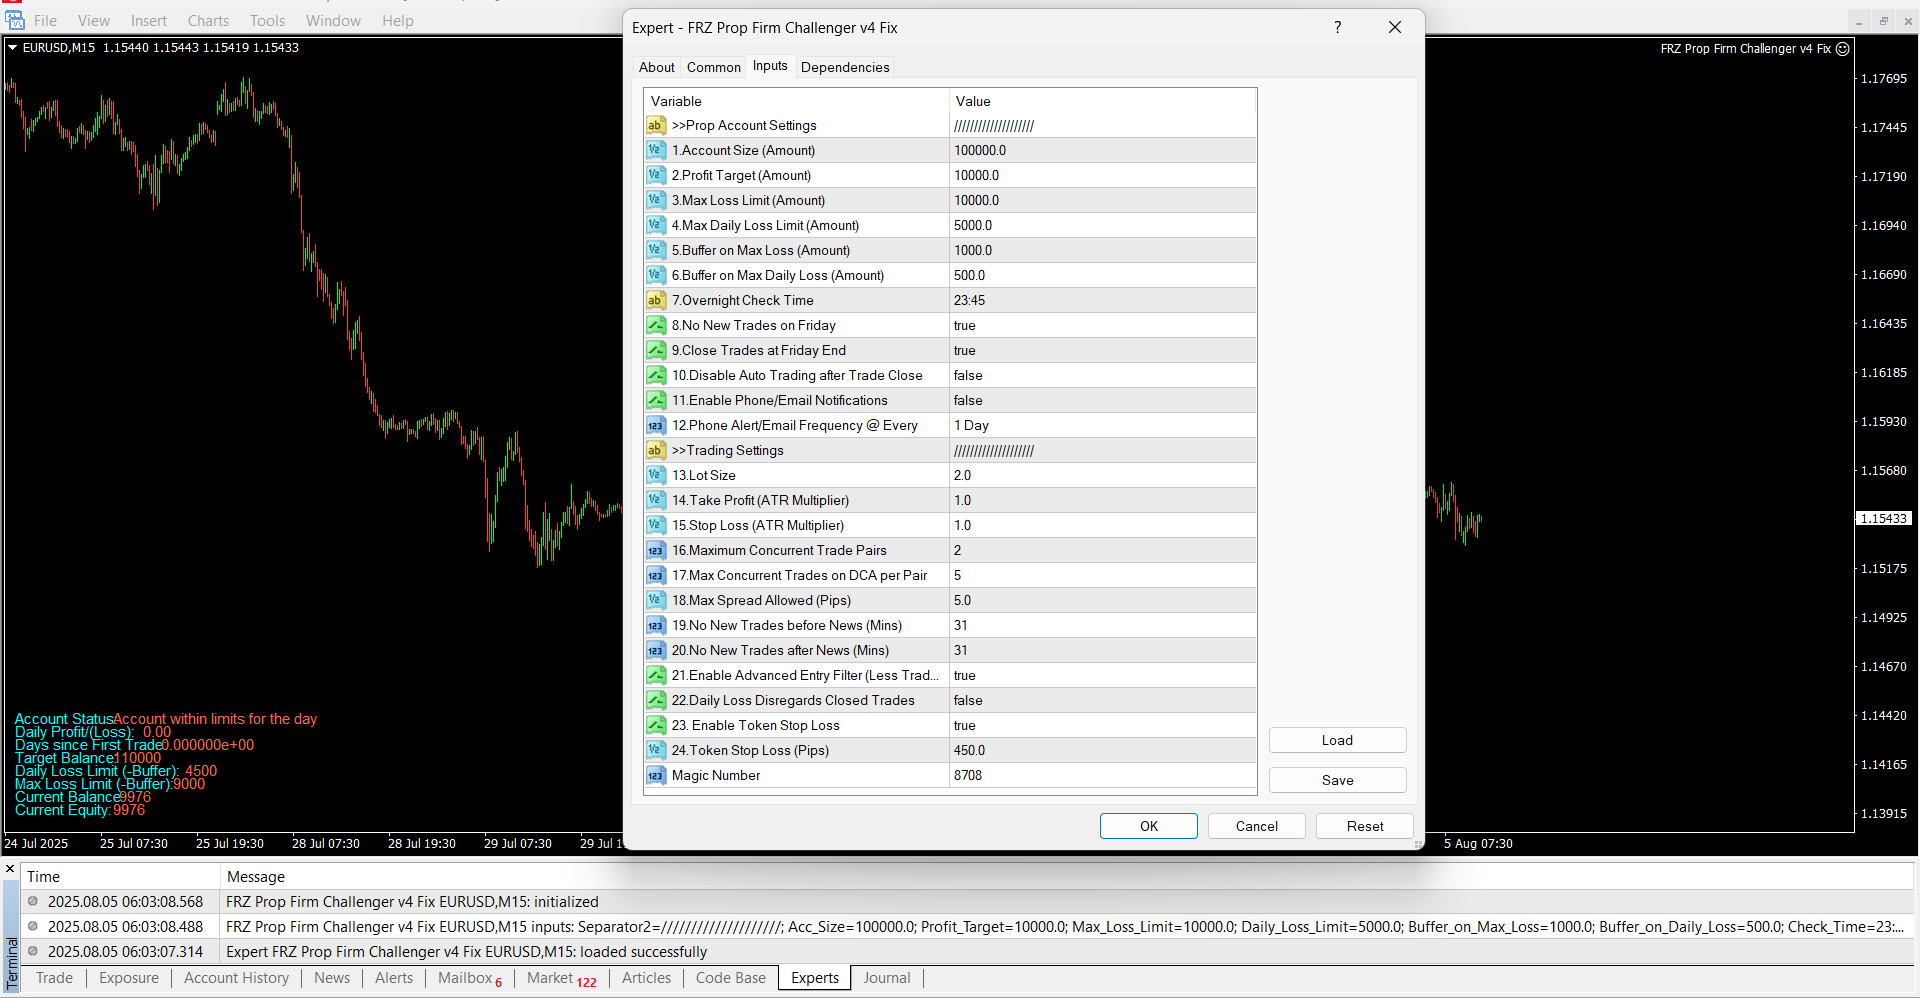
Task: Click the integer icon beside Magic Number
Action: (655, 775)
